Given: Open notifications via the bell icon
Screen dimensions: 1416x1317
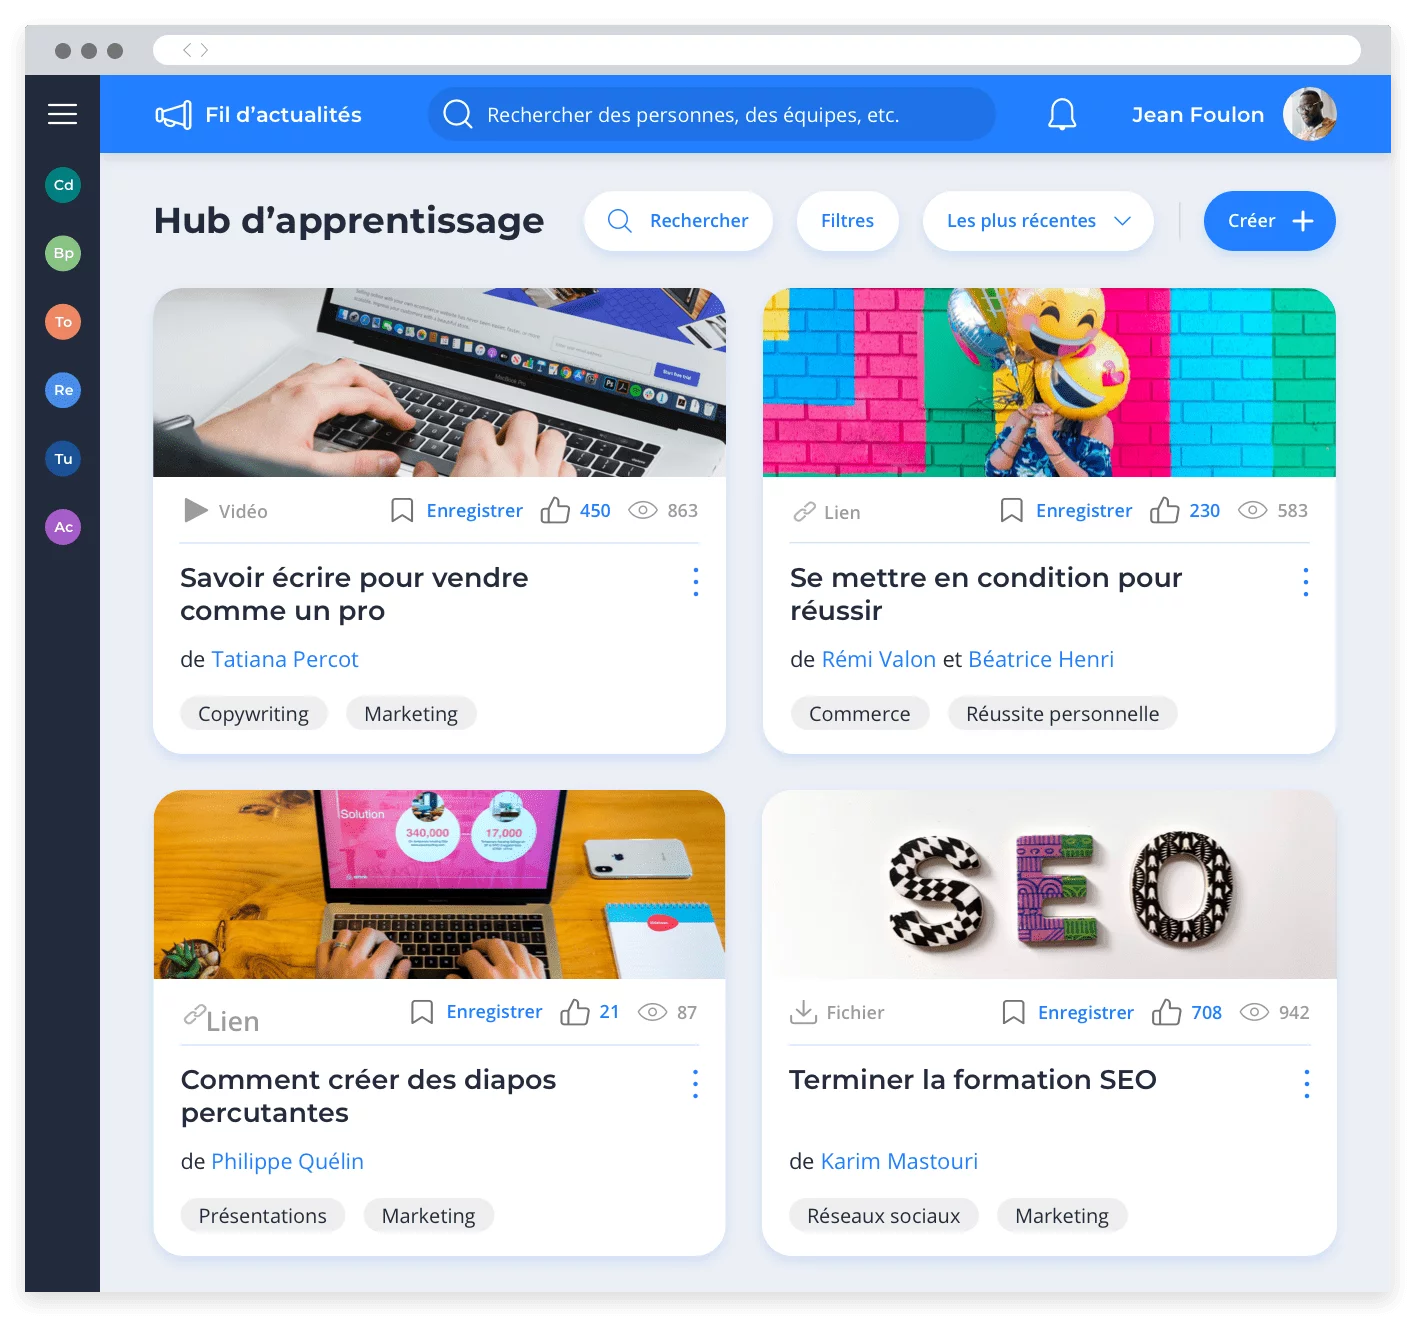Looking at the screenshot, I should (x=1062, y=114).
